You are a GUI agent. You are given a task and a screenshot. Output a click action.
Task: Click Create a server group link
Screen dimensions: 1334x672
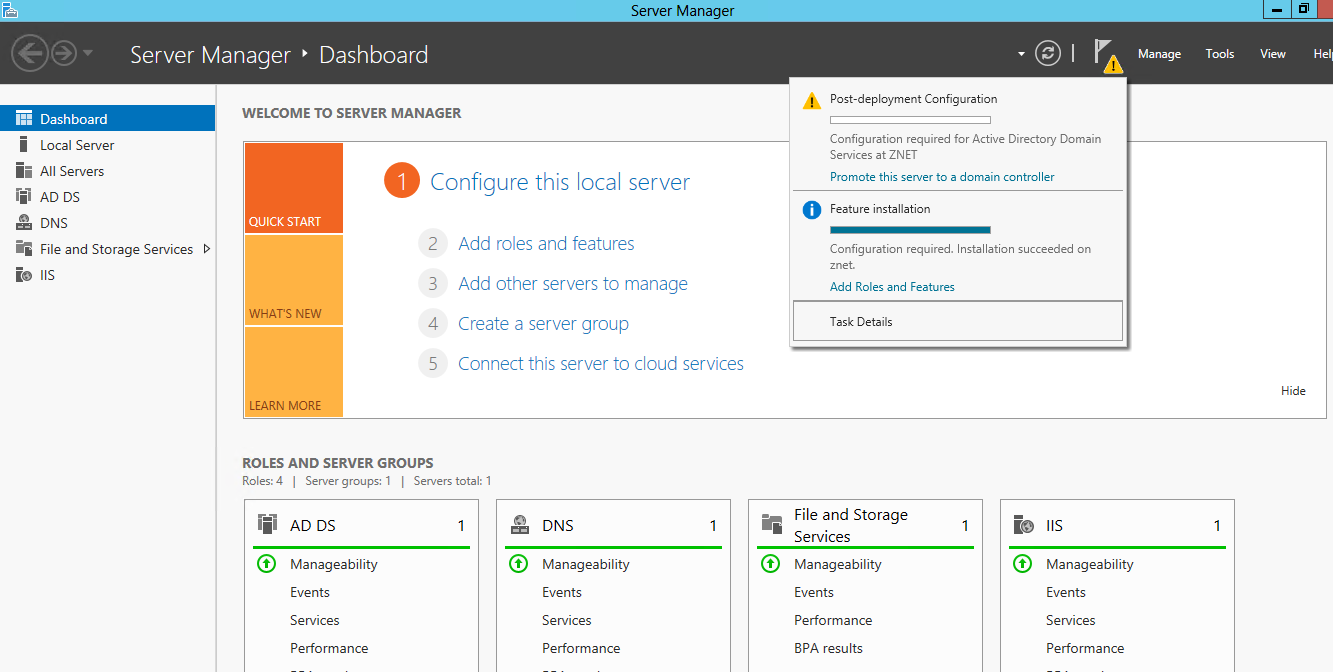[543, 324]
